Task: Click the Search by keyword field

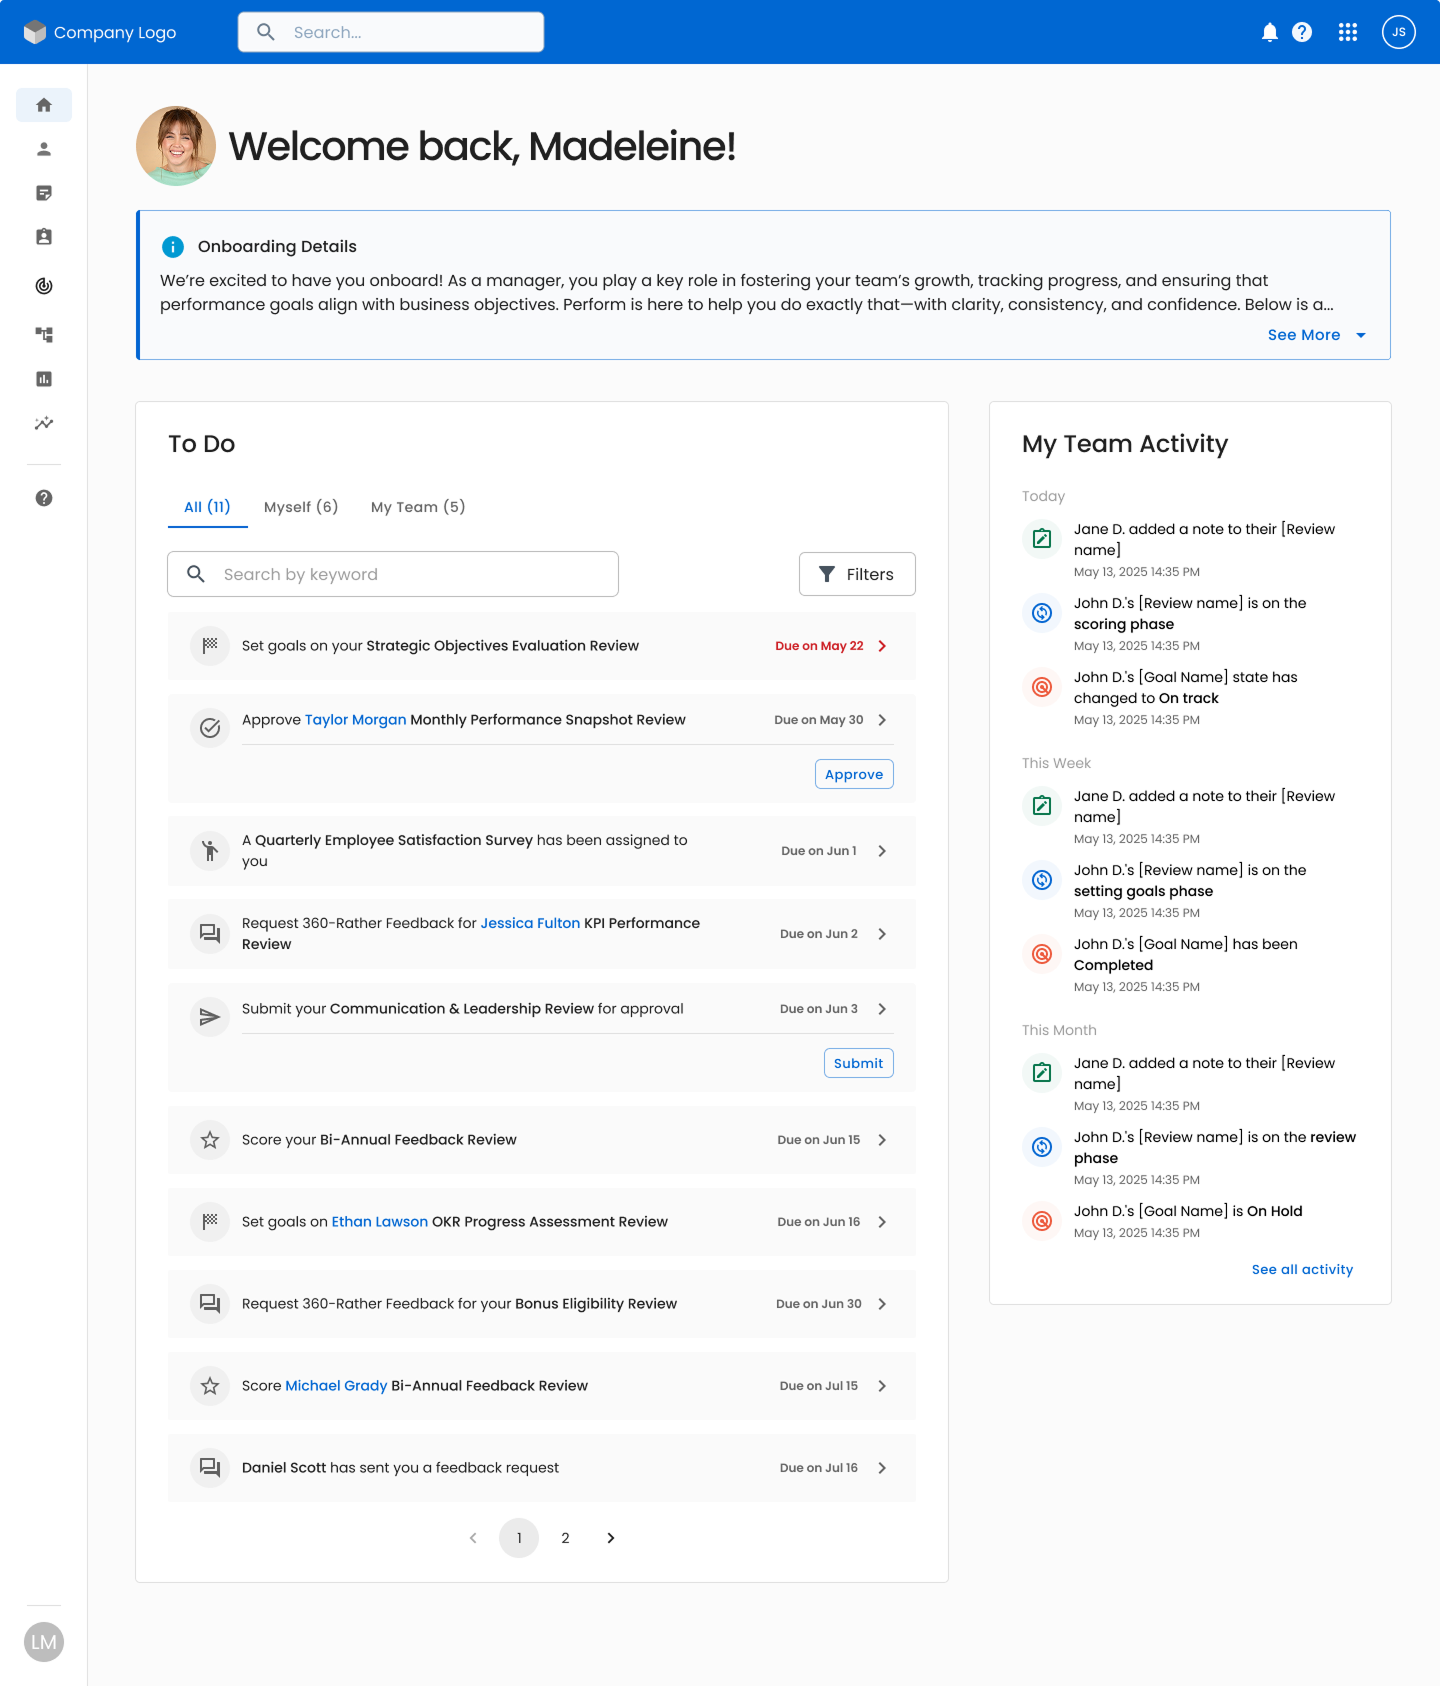Action: (393, 574)
